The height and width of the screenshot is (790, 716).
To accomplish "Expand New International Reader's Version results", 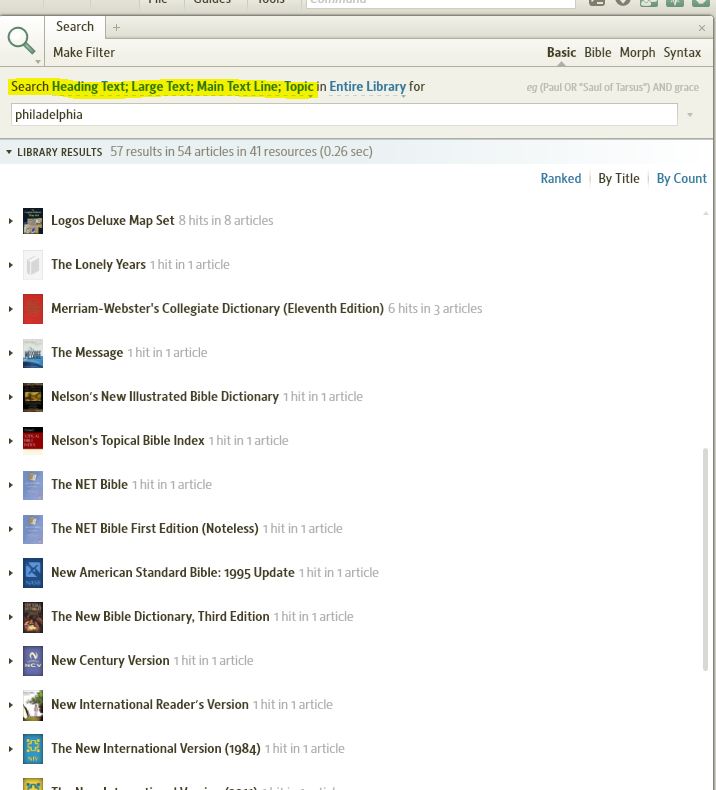I will (x=11, y=705).
